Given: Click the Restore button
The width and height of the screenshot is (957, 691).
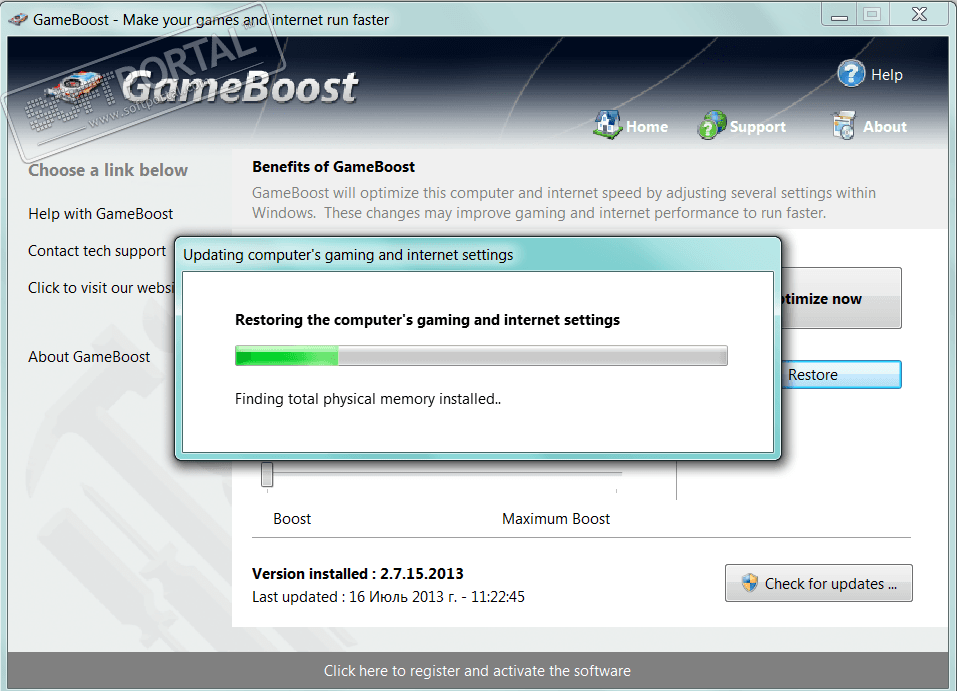Looking at the screenshot, I should coord(841,374).
